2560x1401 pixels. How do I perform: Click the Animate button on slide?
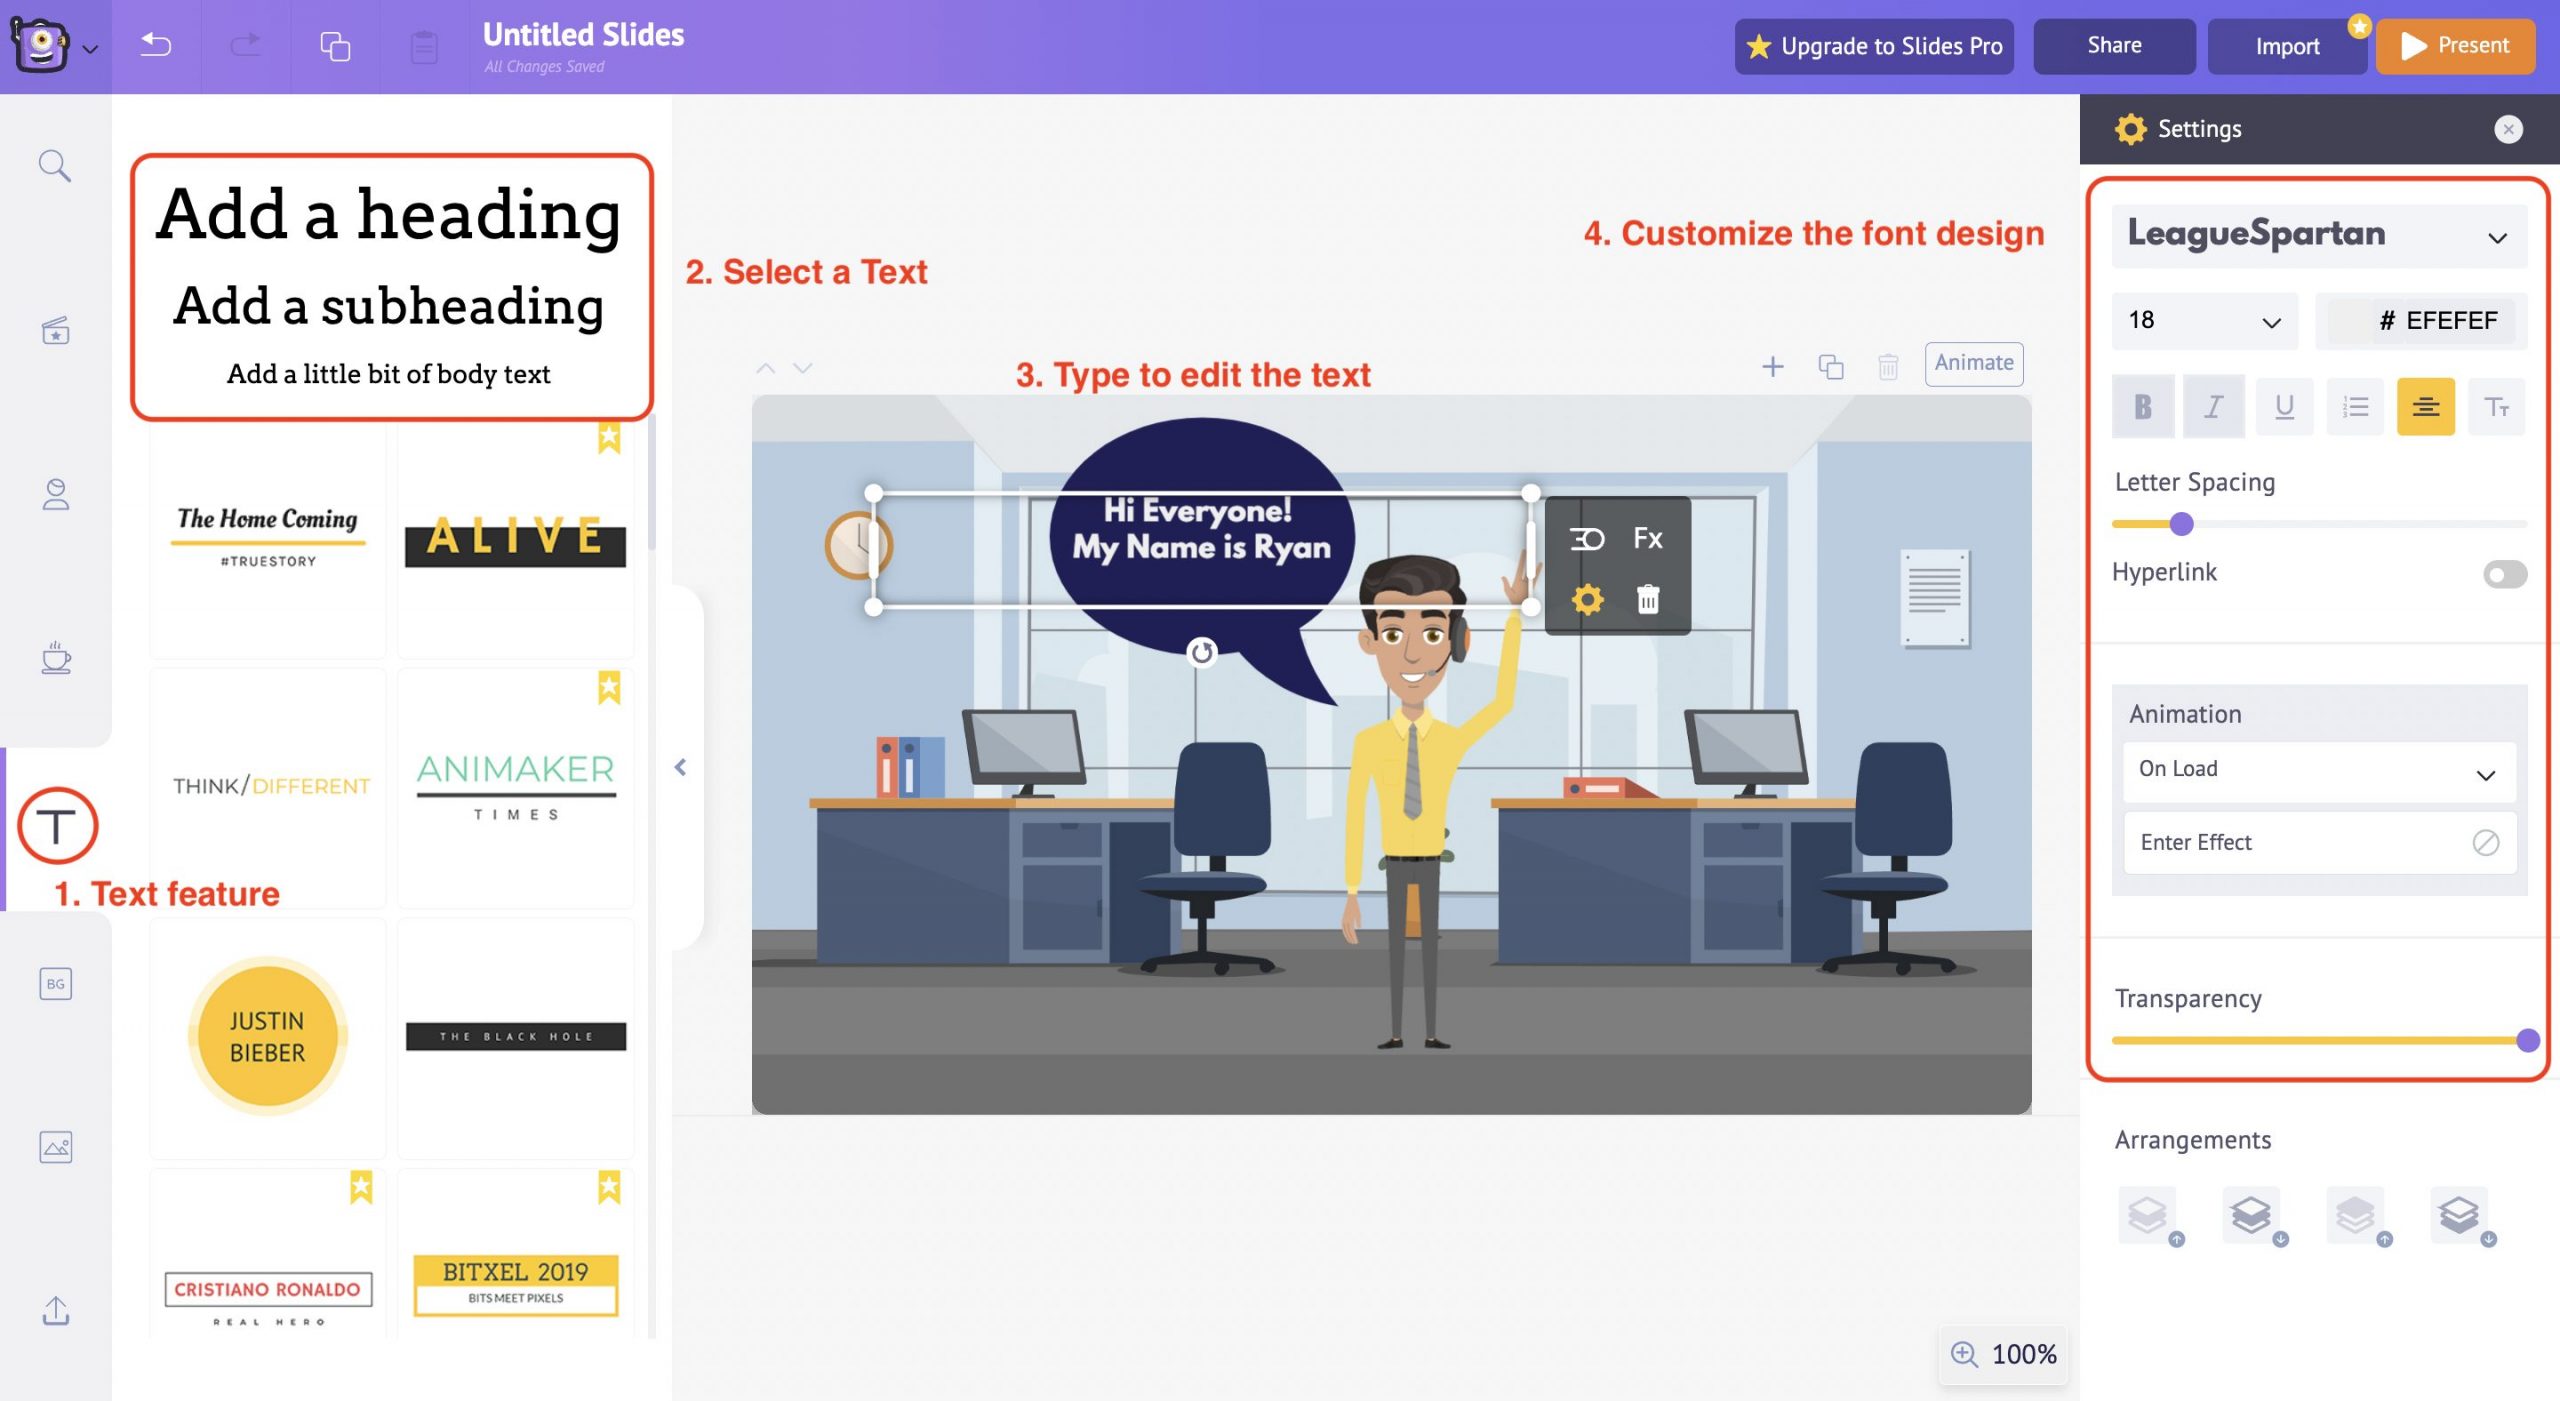tap(1973, 361)
